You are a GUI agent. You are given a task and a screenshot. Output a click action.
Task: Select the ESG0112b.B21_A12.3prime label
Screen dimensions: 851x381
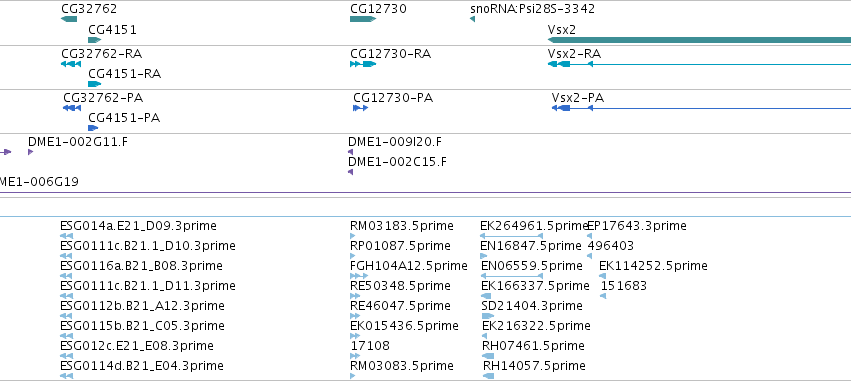coord(142,306)
